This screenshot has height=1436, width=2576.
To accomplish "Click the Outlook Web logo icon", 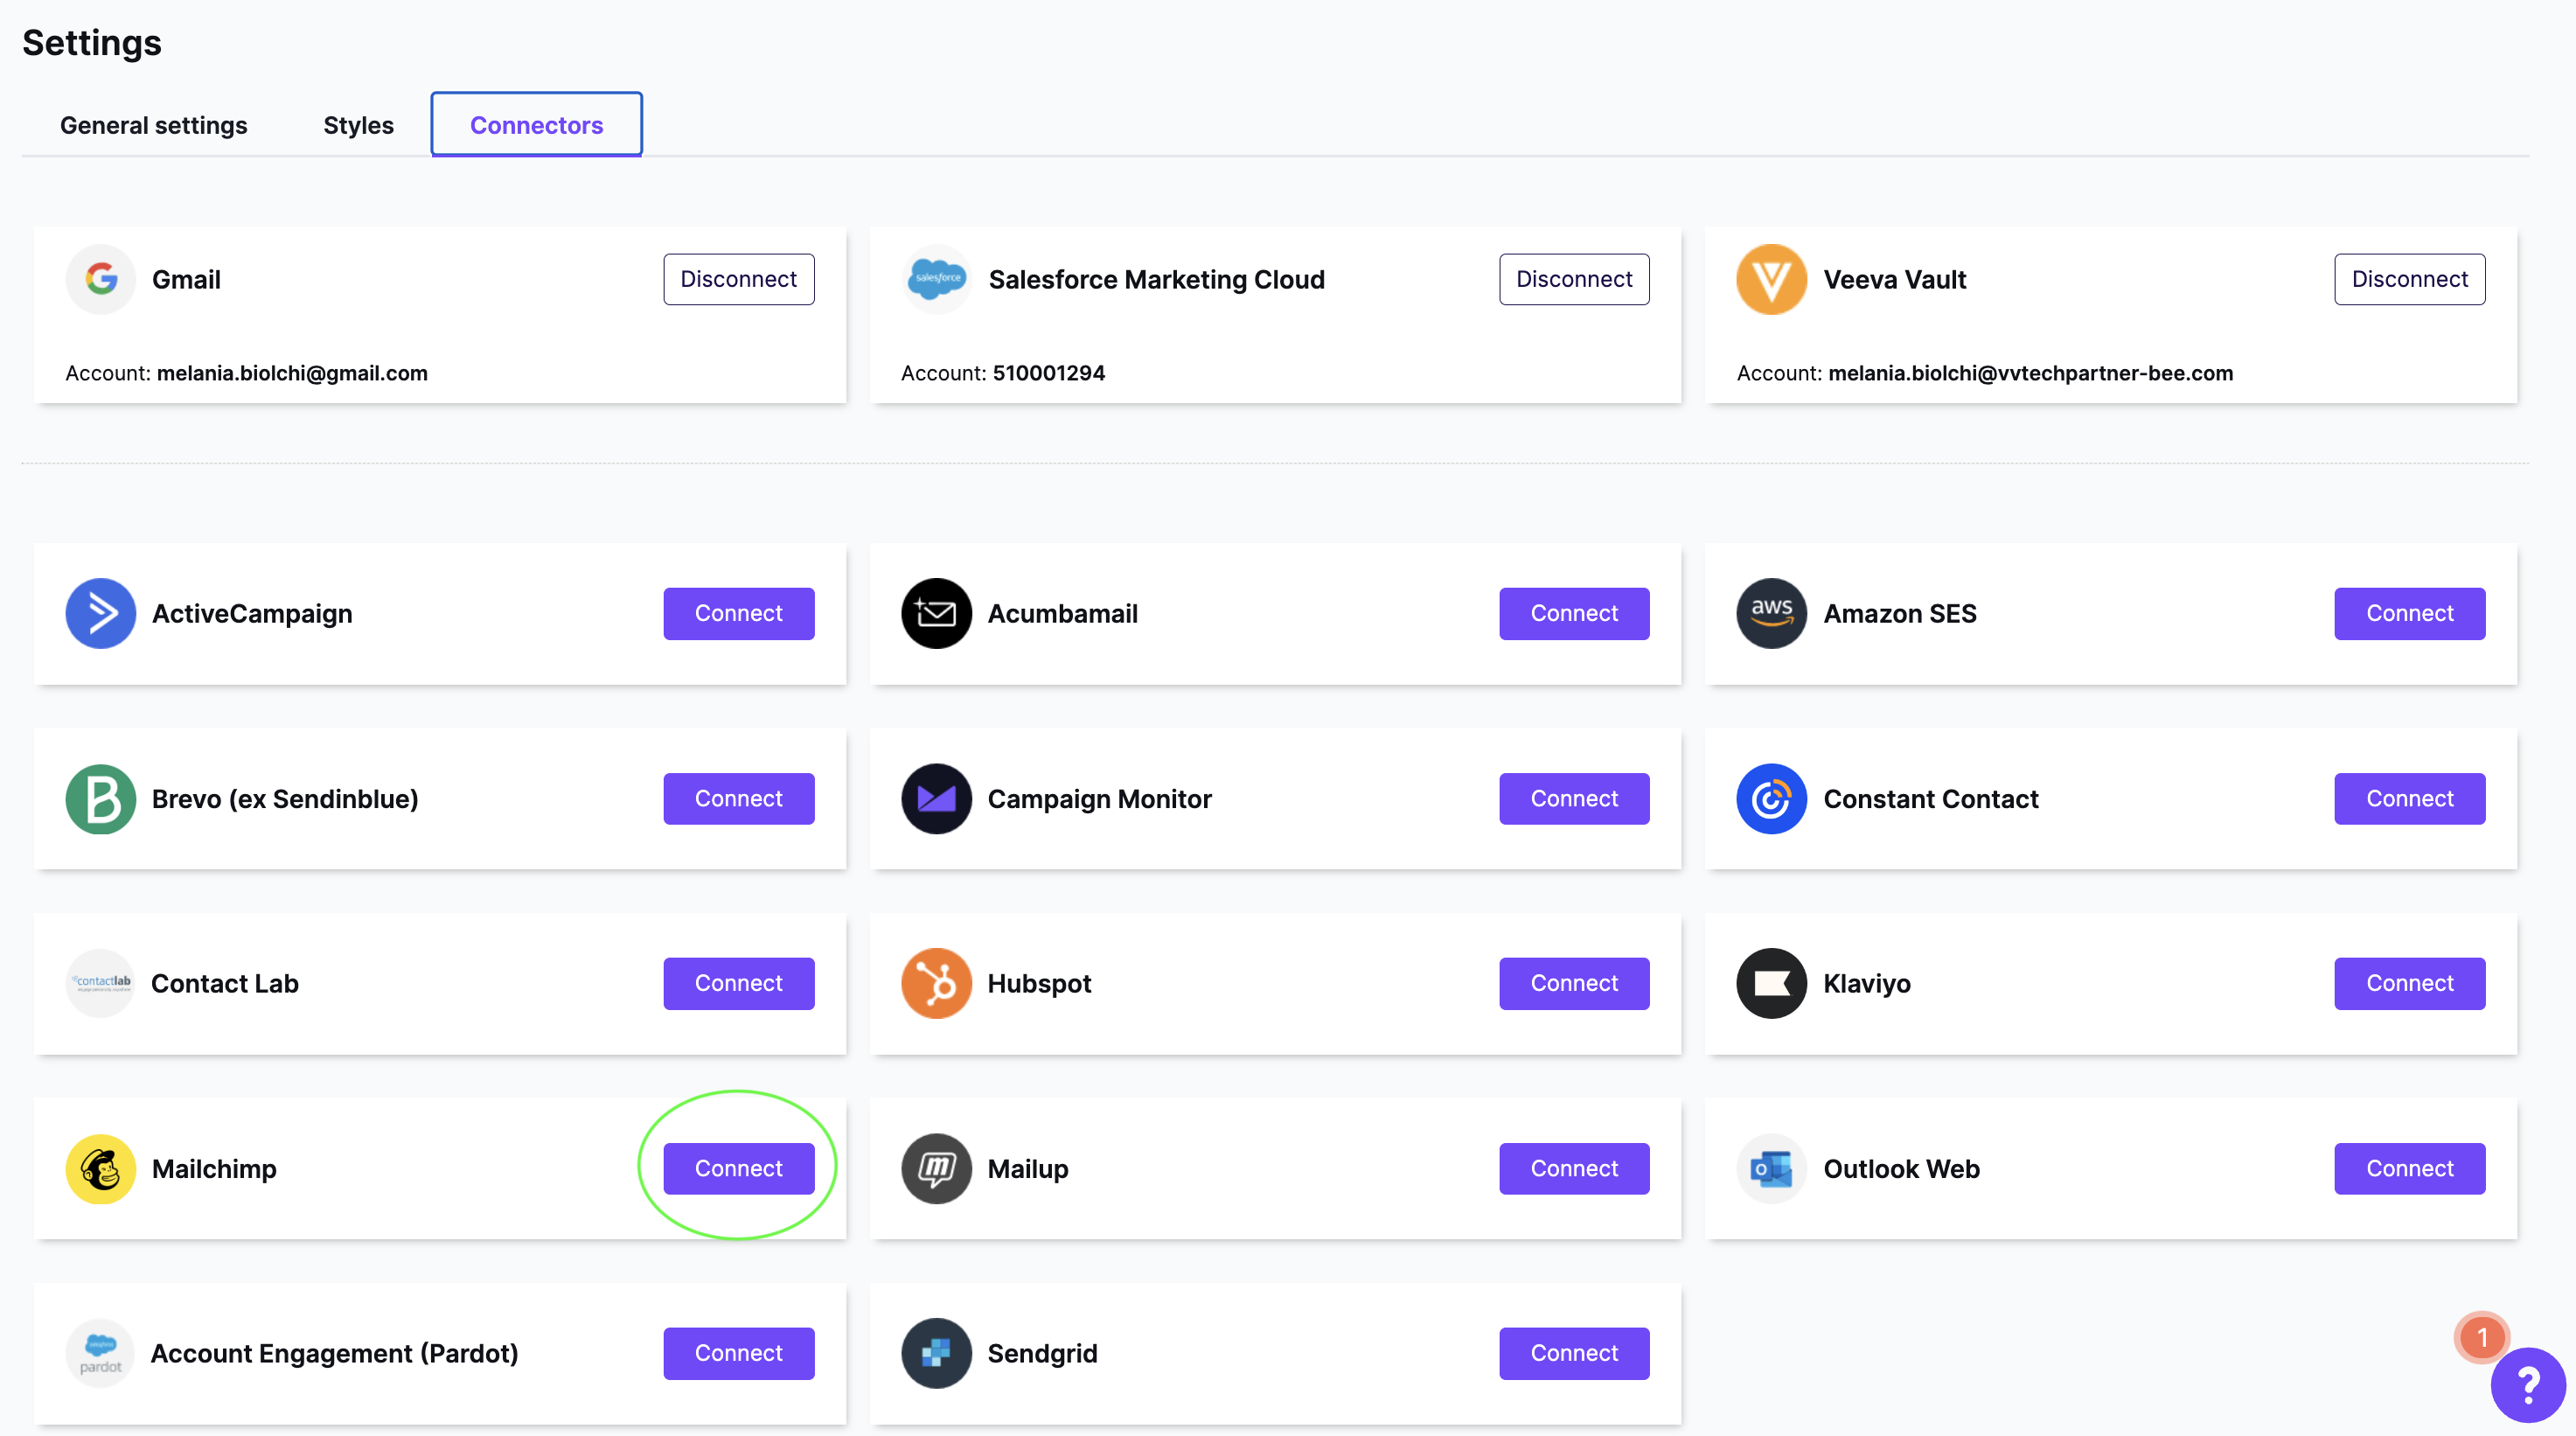I will tap(1771, 1169).
